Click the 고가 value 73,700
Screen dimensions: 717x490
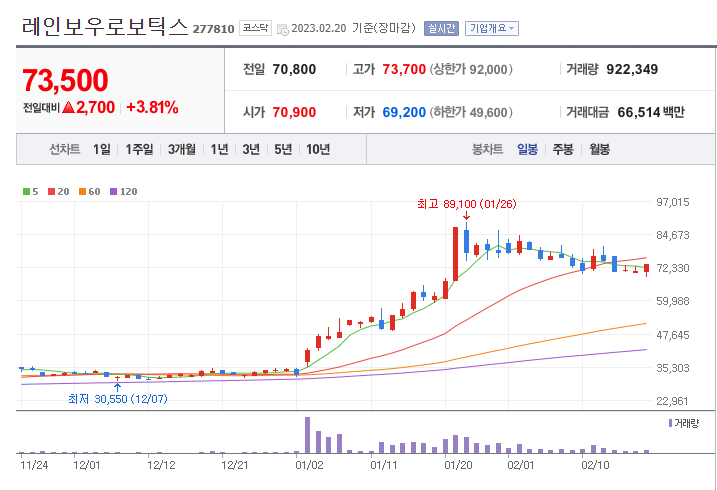(404, 69)
